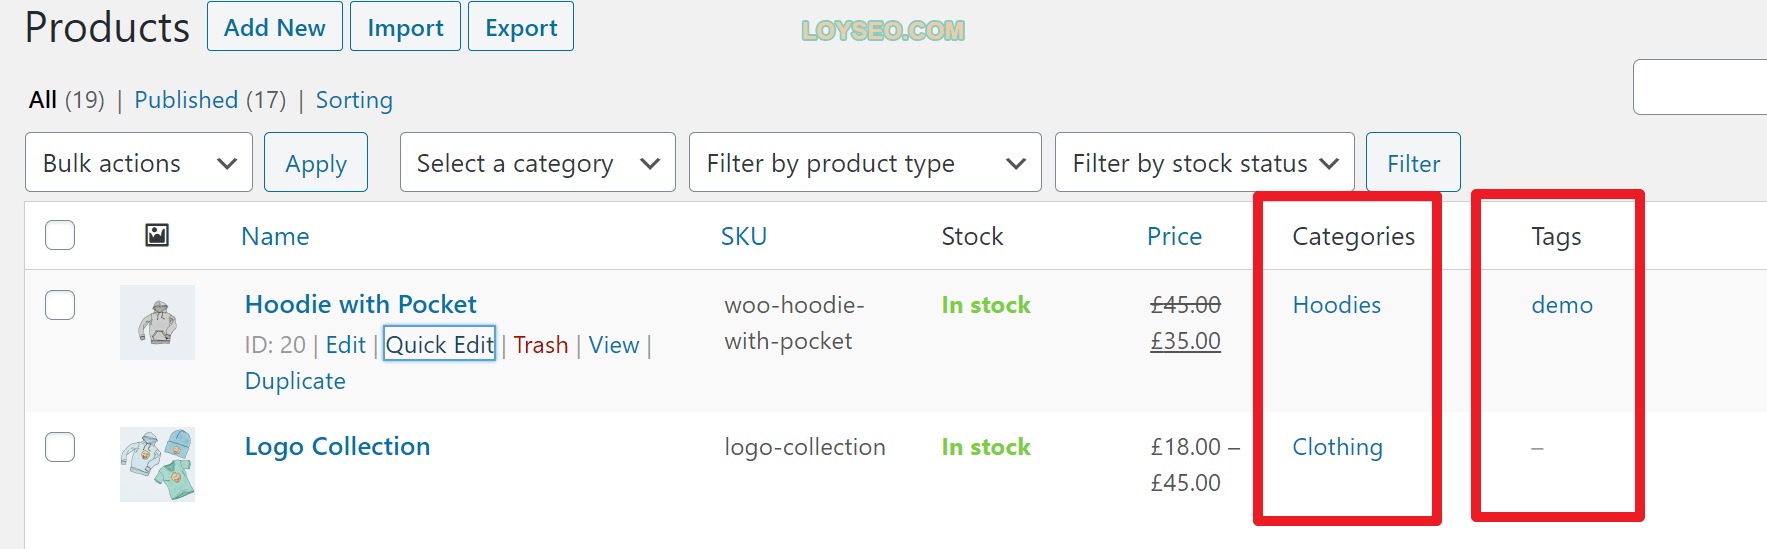Check the Hoodie with Pocket row checkbox
This screenshot has width=1767, height=549.
point(60,305)
